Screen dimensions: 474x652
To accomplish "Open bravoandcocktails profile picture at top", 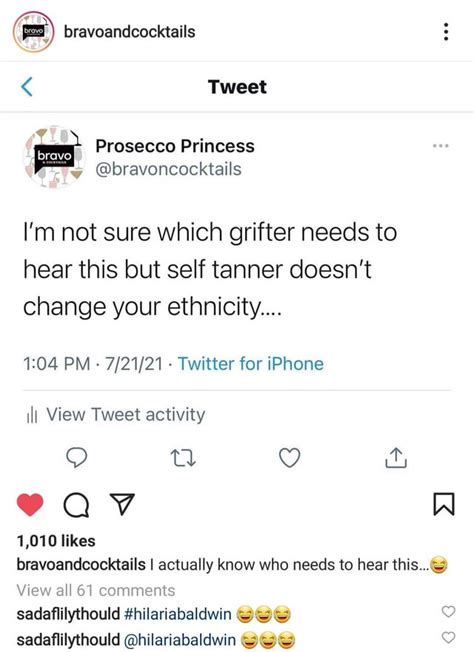I will point(33,32).
